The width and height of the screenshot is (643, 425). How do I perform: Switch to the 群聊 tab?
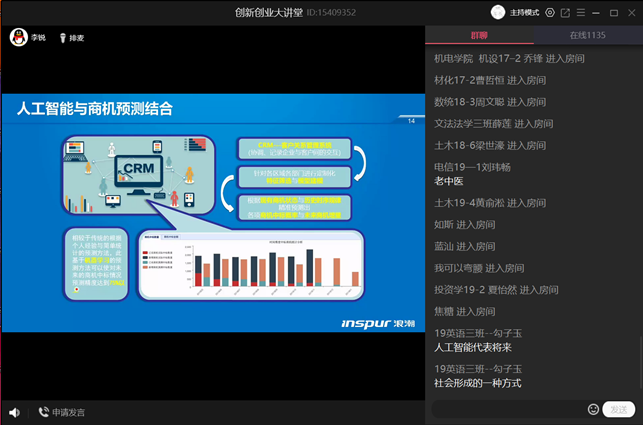(x=479, y=36)
